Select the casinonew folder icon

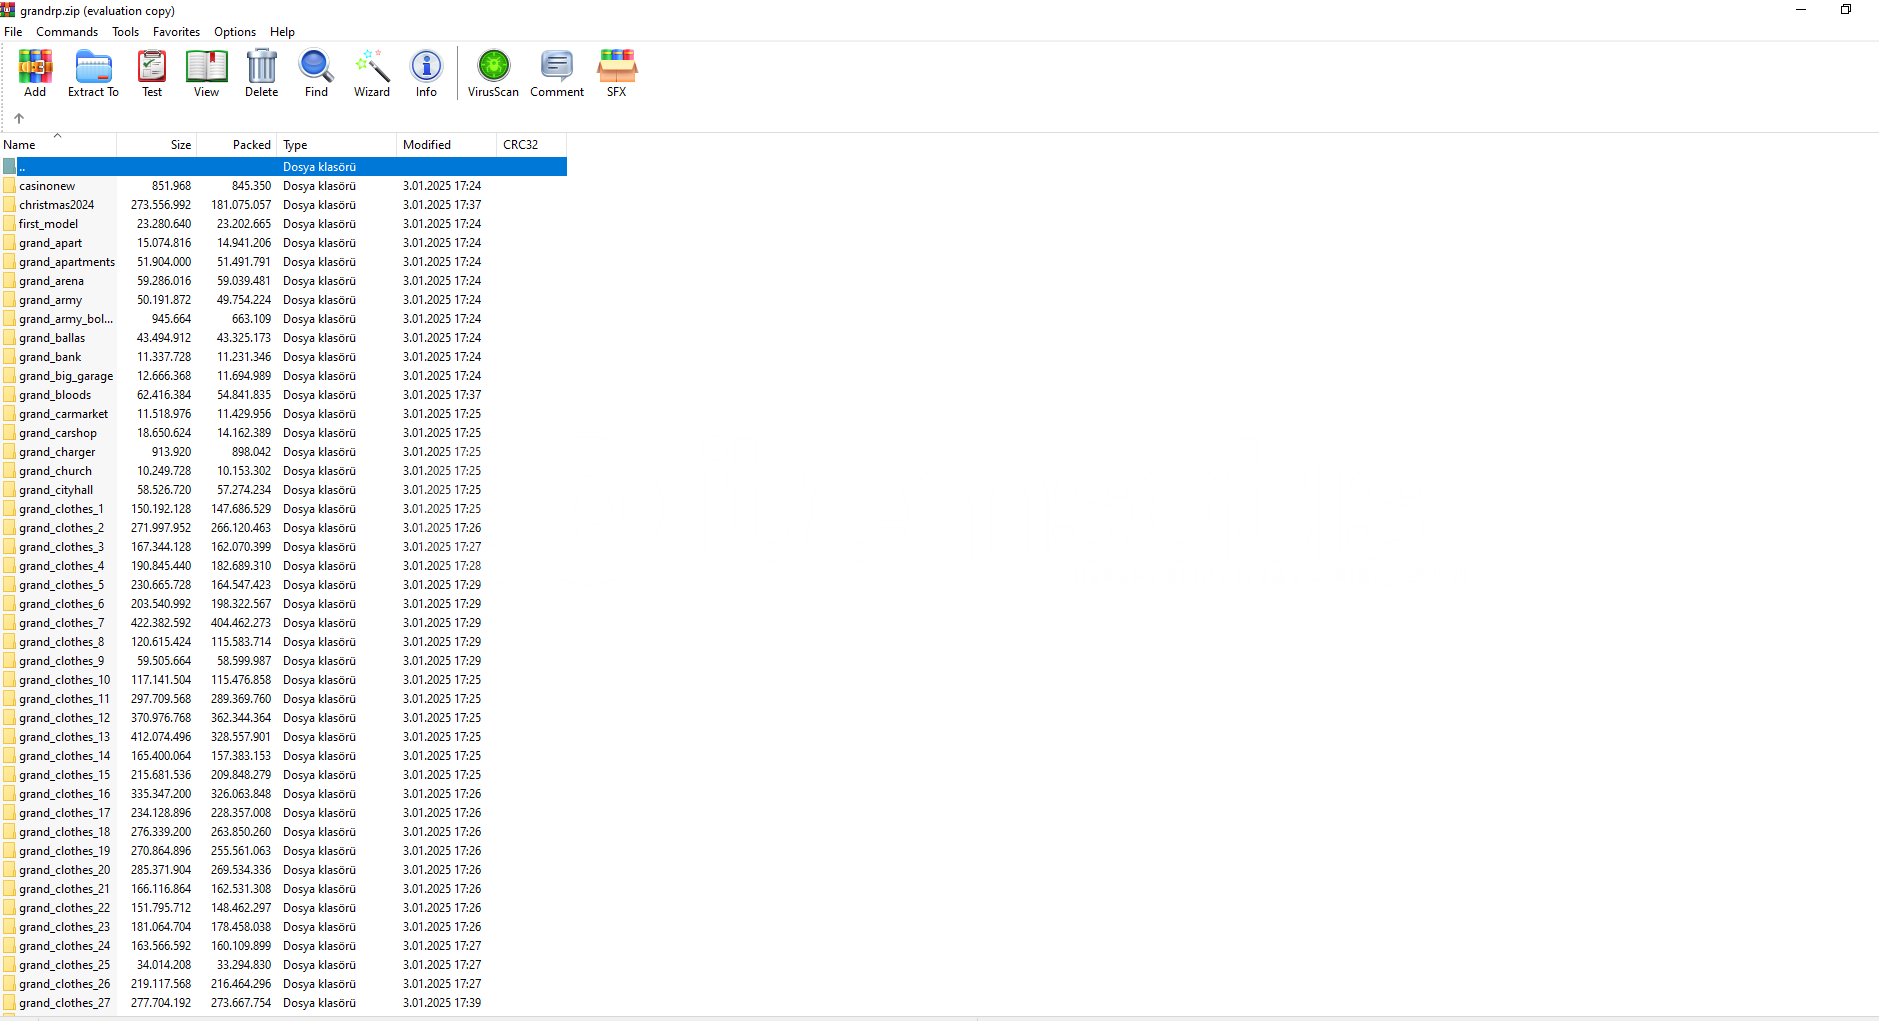point(9,186)
